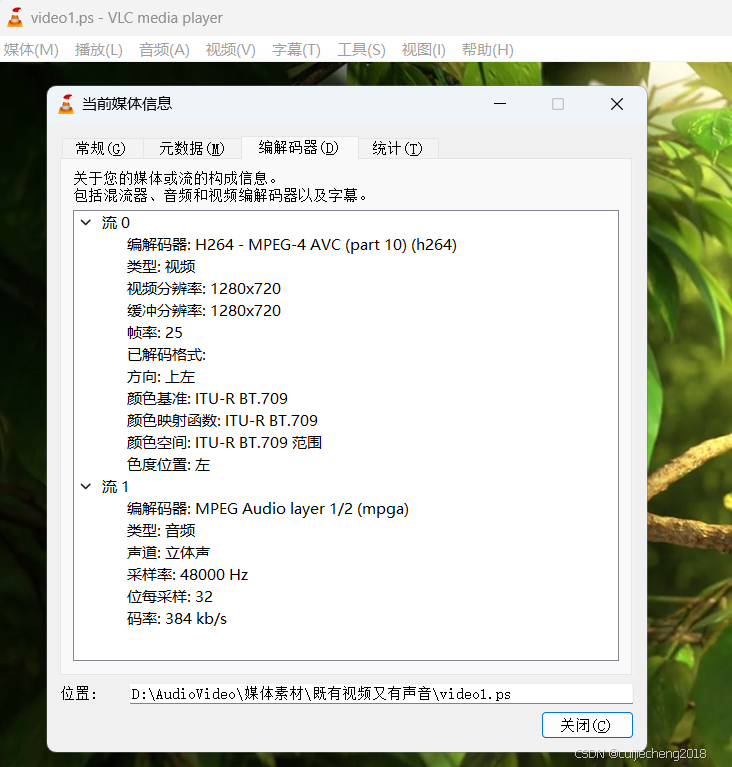732x767 pixels.
Task: Select the 帧率: 25 row
Action: tap(155, 333)
